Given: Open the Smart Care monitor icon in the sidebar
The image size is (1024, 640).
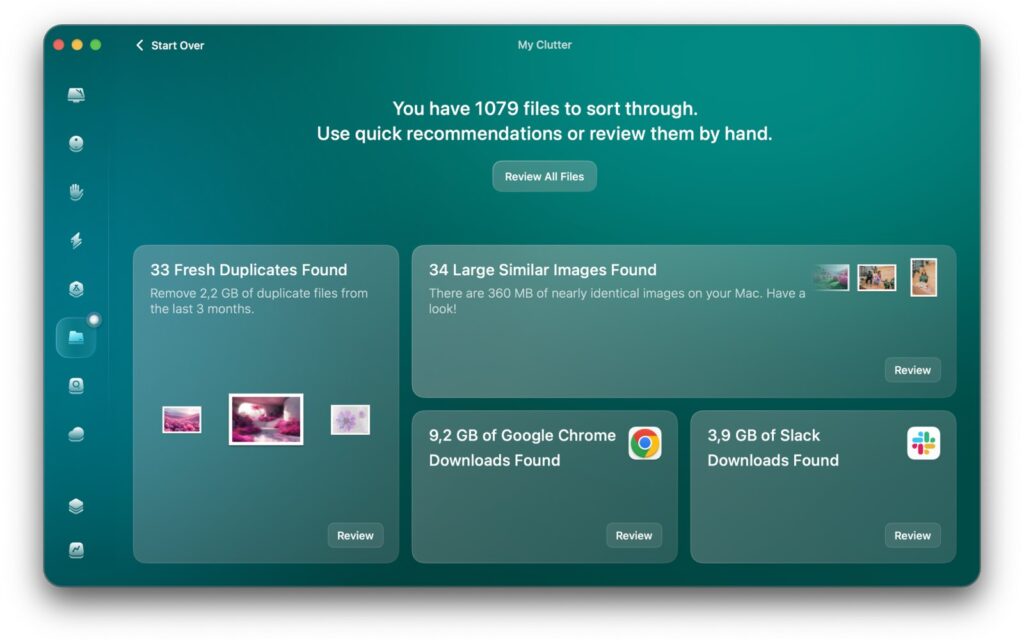Looking at the screenshot, I should click(x=76, y=95).
